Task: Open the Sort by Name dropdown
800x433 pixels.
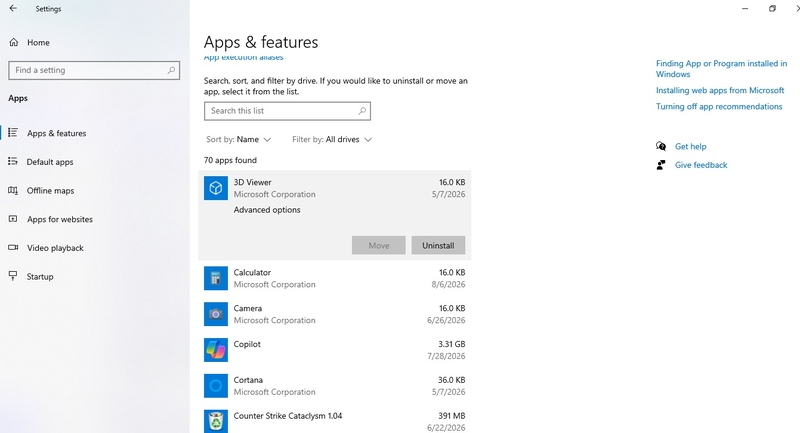Action: [x=238, y=139]
